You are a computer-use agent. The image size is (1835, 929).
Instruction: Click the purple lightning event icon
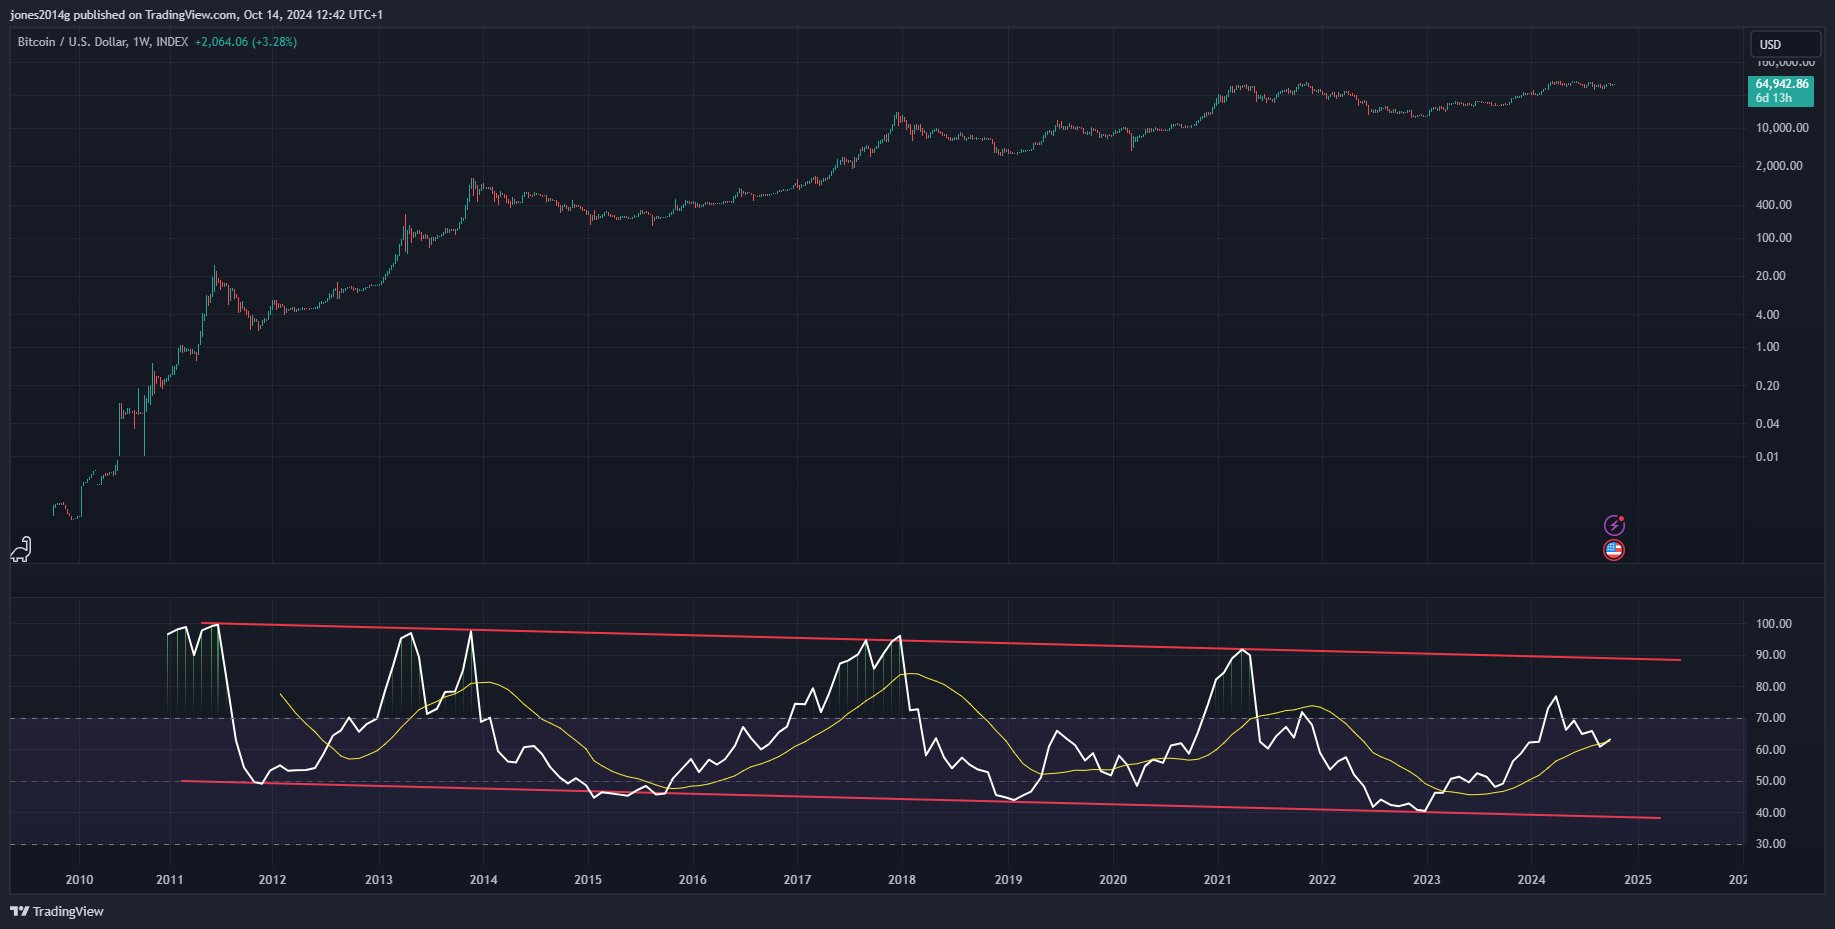[1614, 525]
